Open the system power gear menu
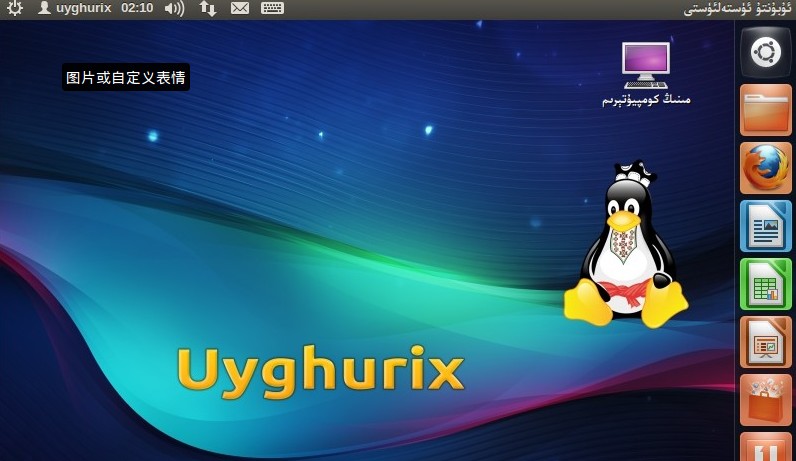796x461 pixels. [x=15, y=8]
